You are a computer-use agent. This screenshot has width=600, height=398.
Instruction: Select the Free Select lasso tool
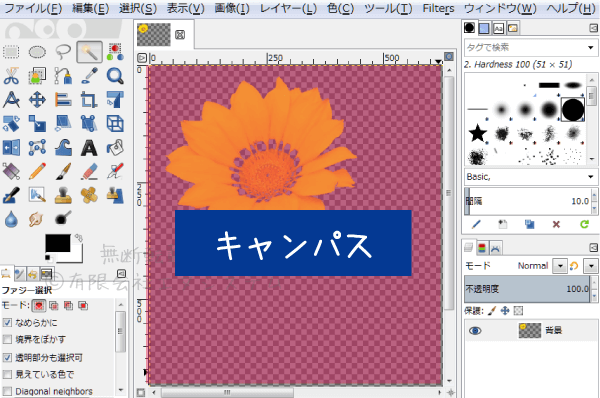[63, 52]
